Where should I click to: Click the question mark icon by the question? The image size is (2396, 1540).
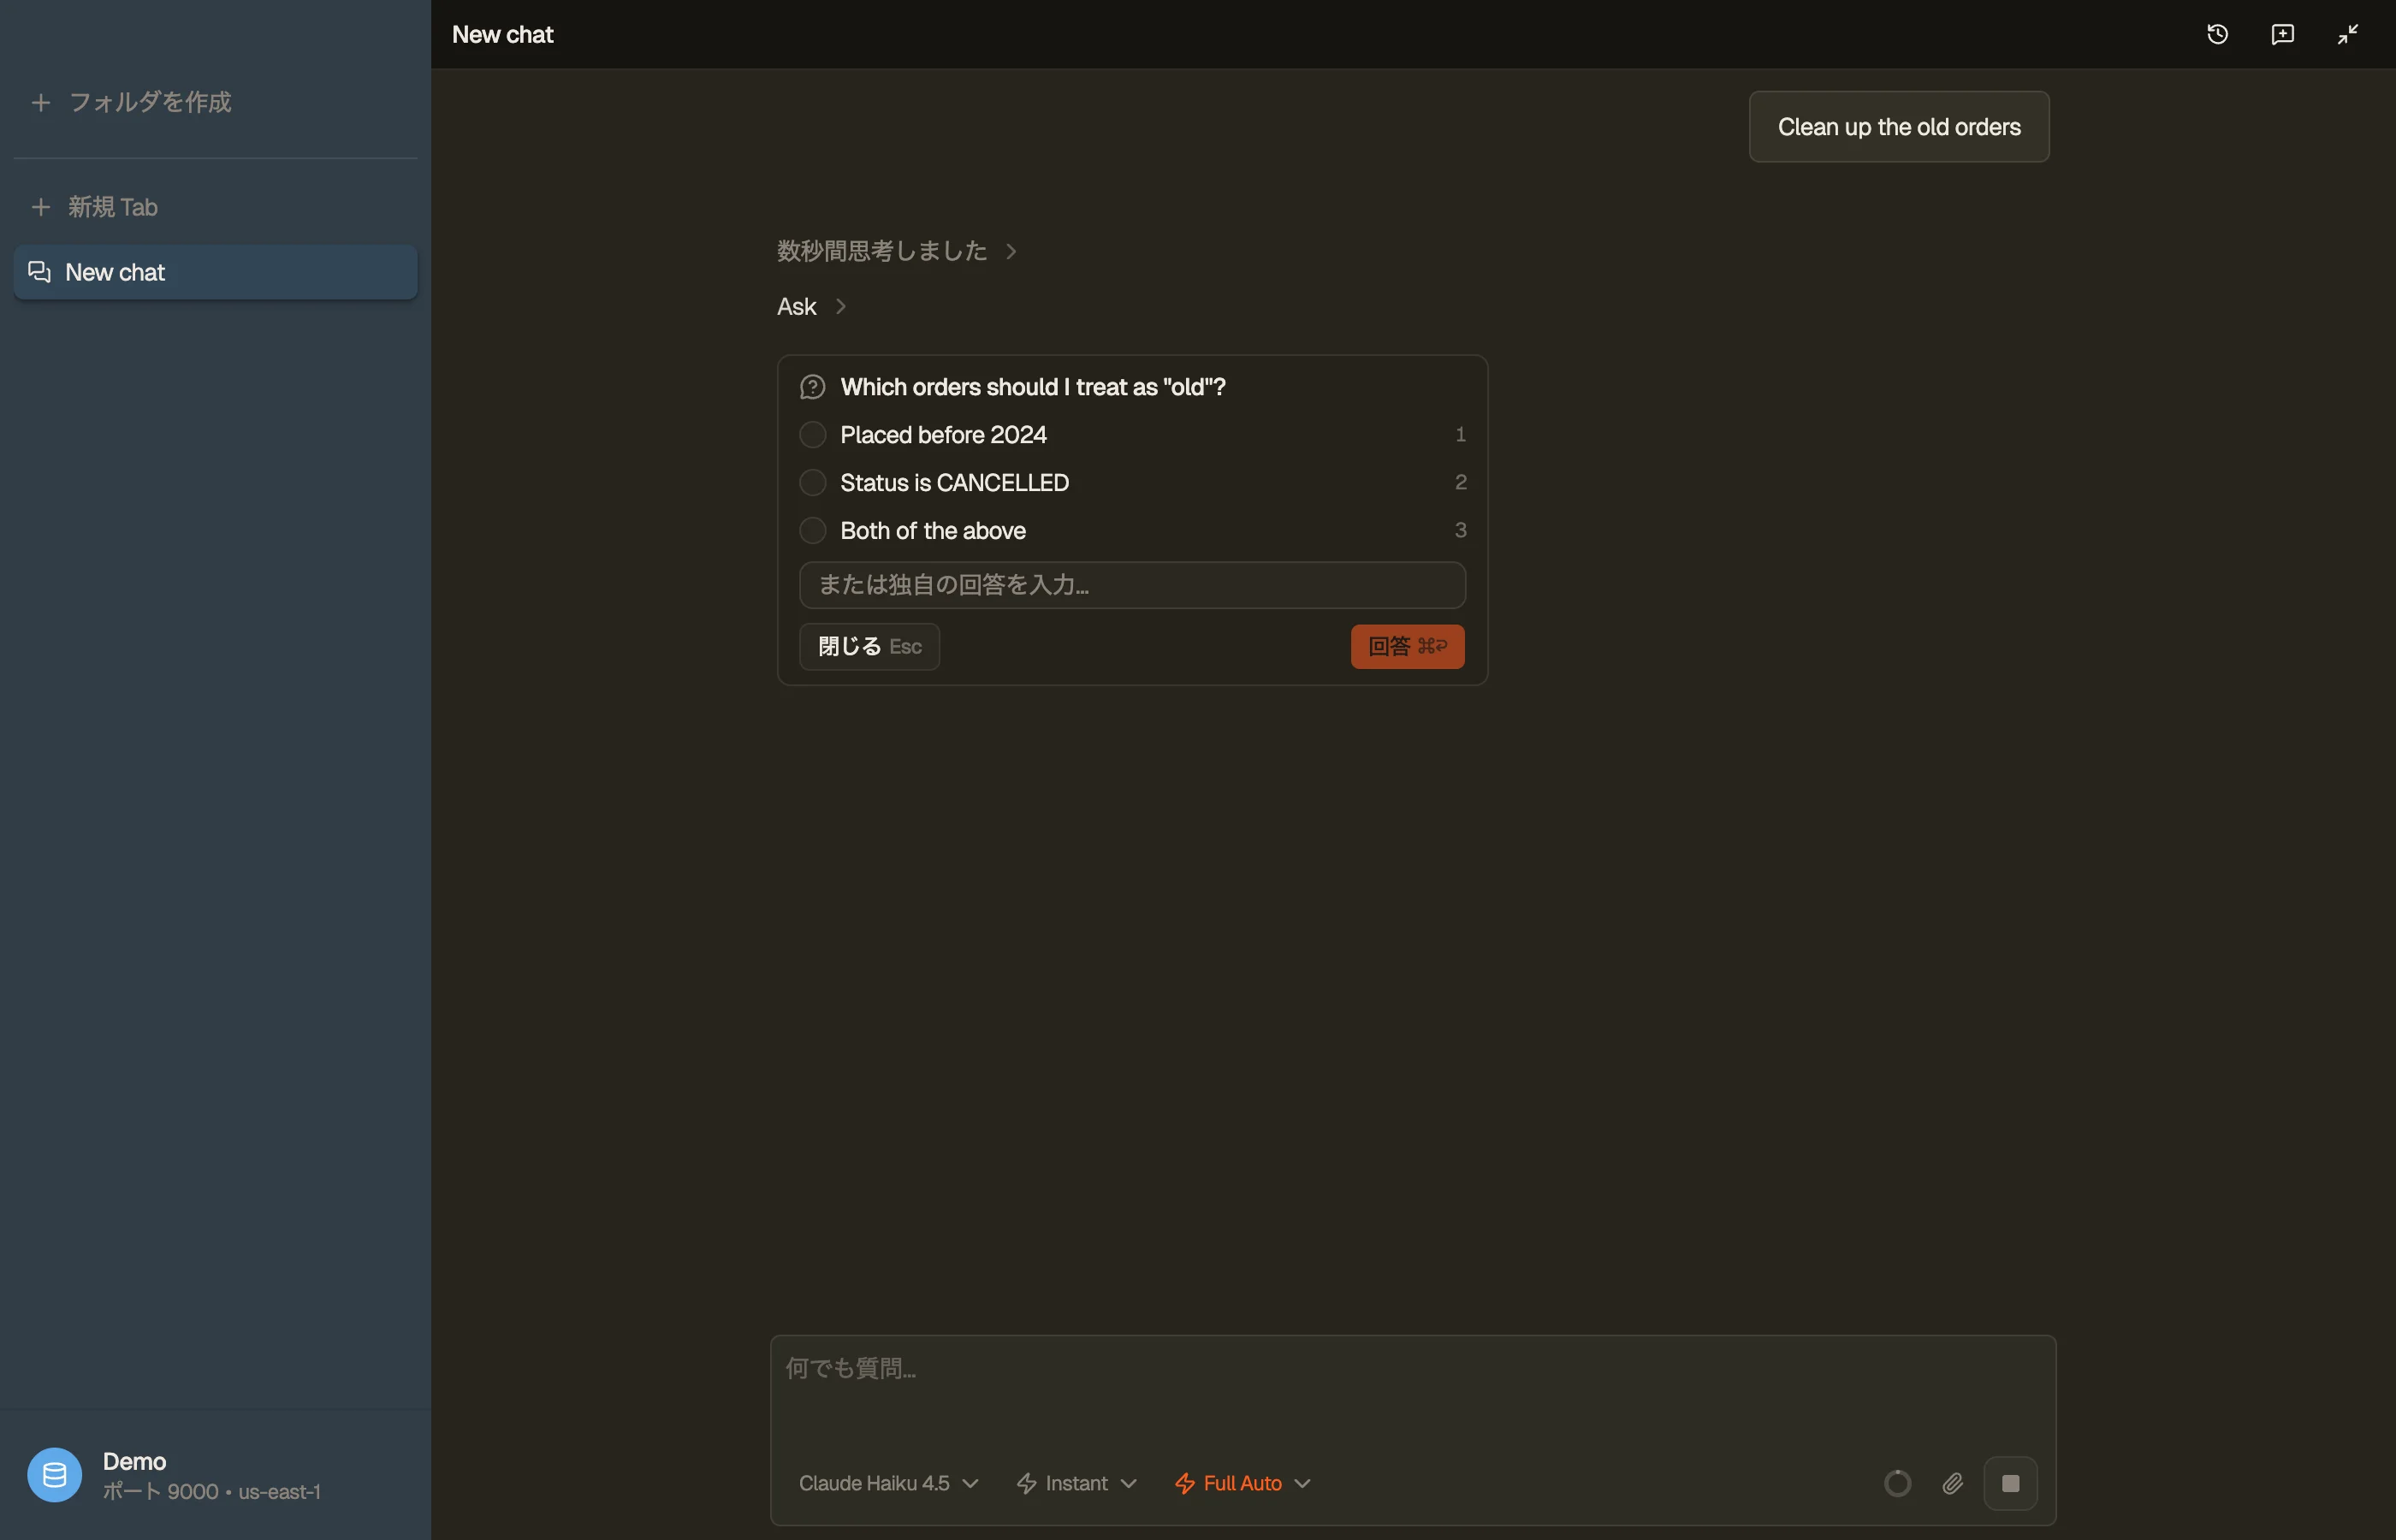(812, 387)
